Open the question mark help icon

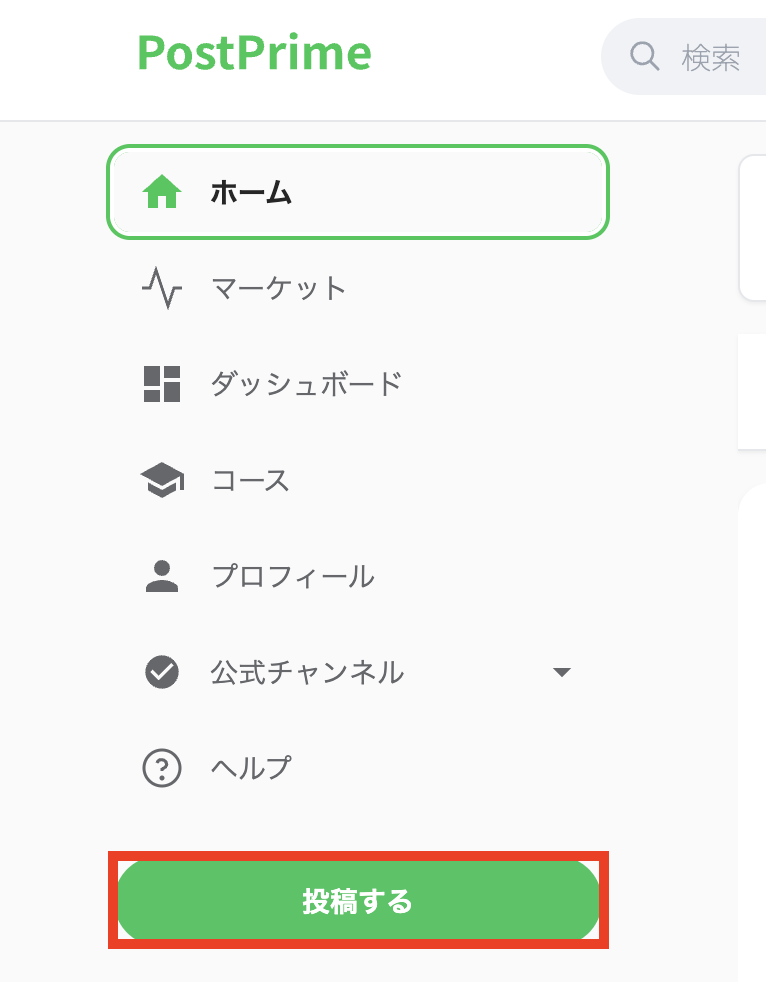pyautogui.click(x=162, y=767)
